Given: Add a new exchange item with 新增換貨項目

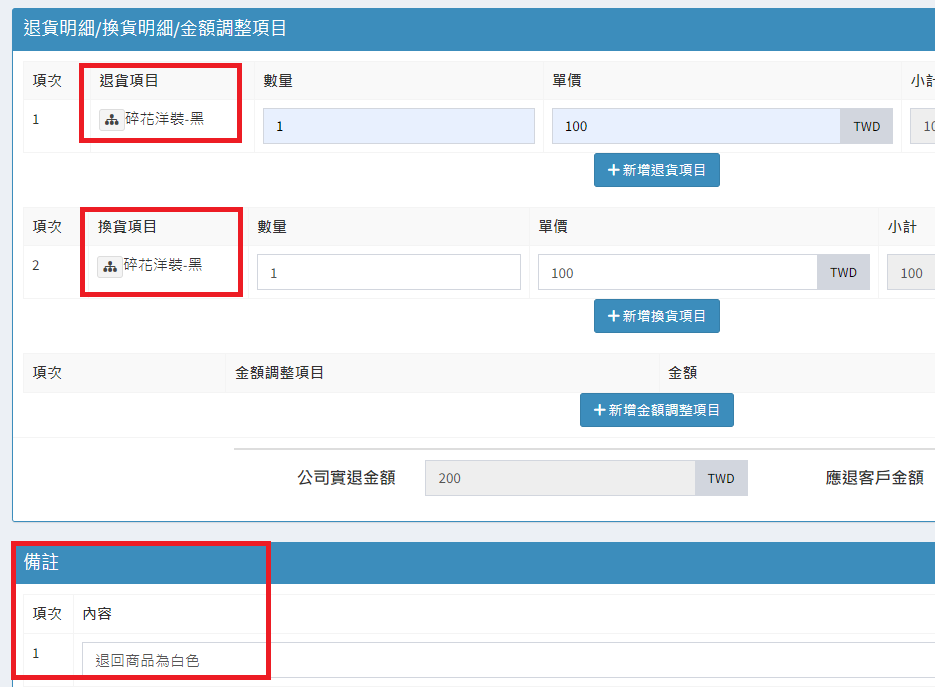Looking at the screenshot, I should tap(656, 316).
